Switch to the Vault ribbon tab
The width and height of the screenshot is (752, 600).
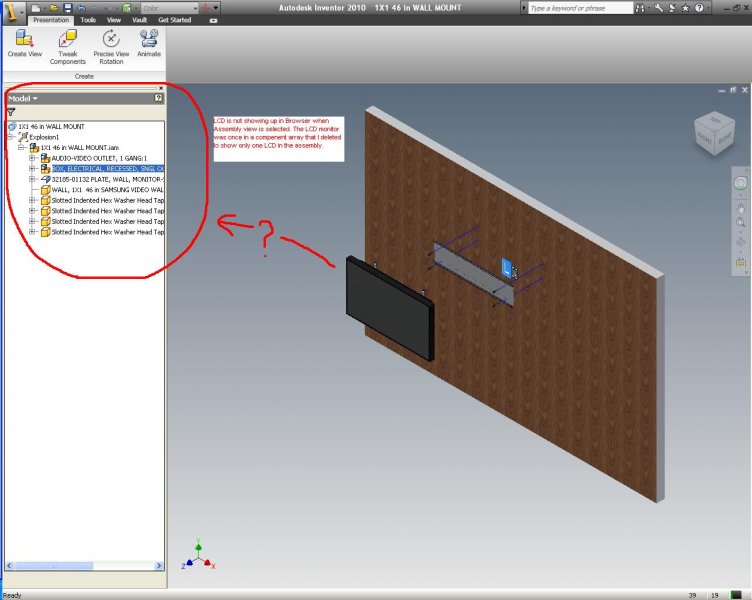click(139, 20)
